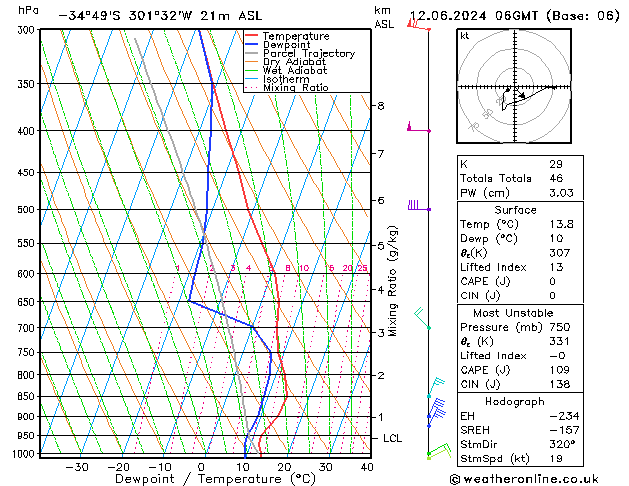Image resolution: width=629 pixels, height=486 pixels.
Task: Click the 5 km altitude tick label
Action: (x=381, y=245)
